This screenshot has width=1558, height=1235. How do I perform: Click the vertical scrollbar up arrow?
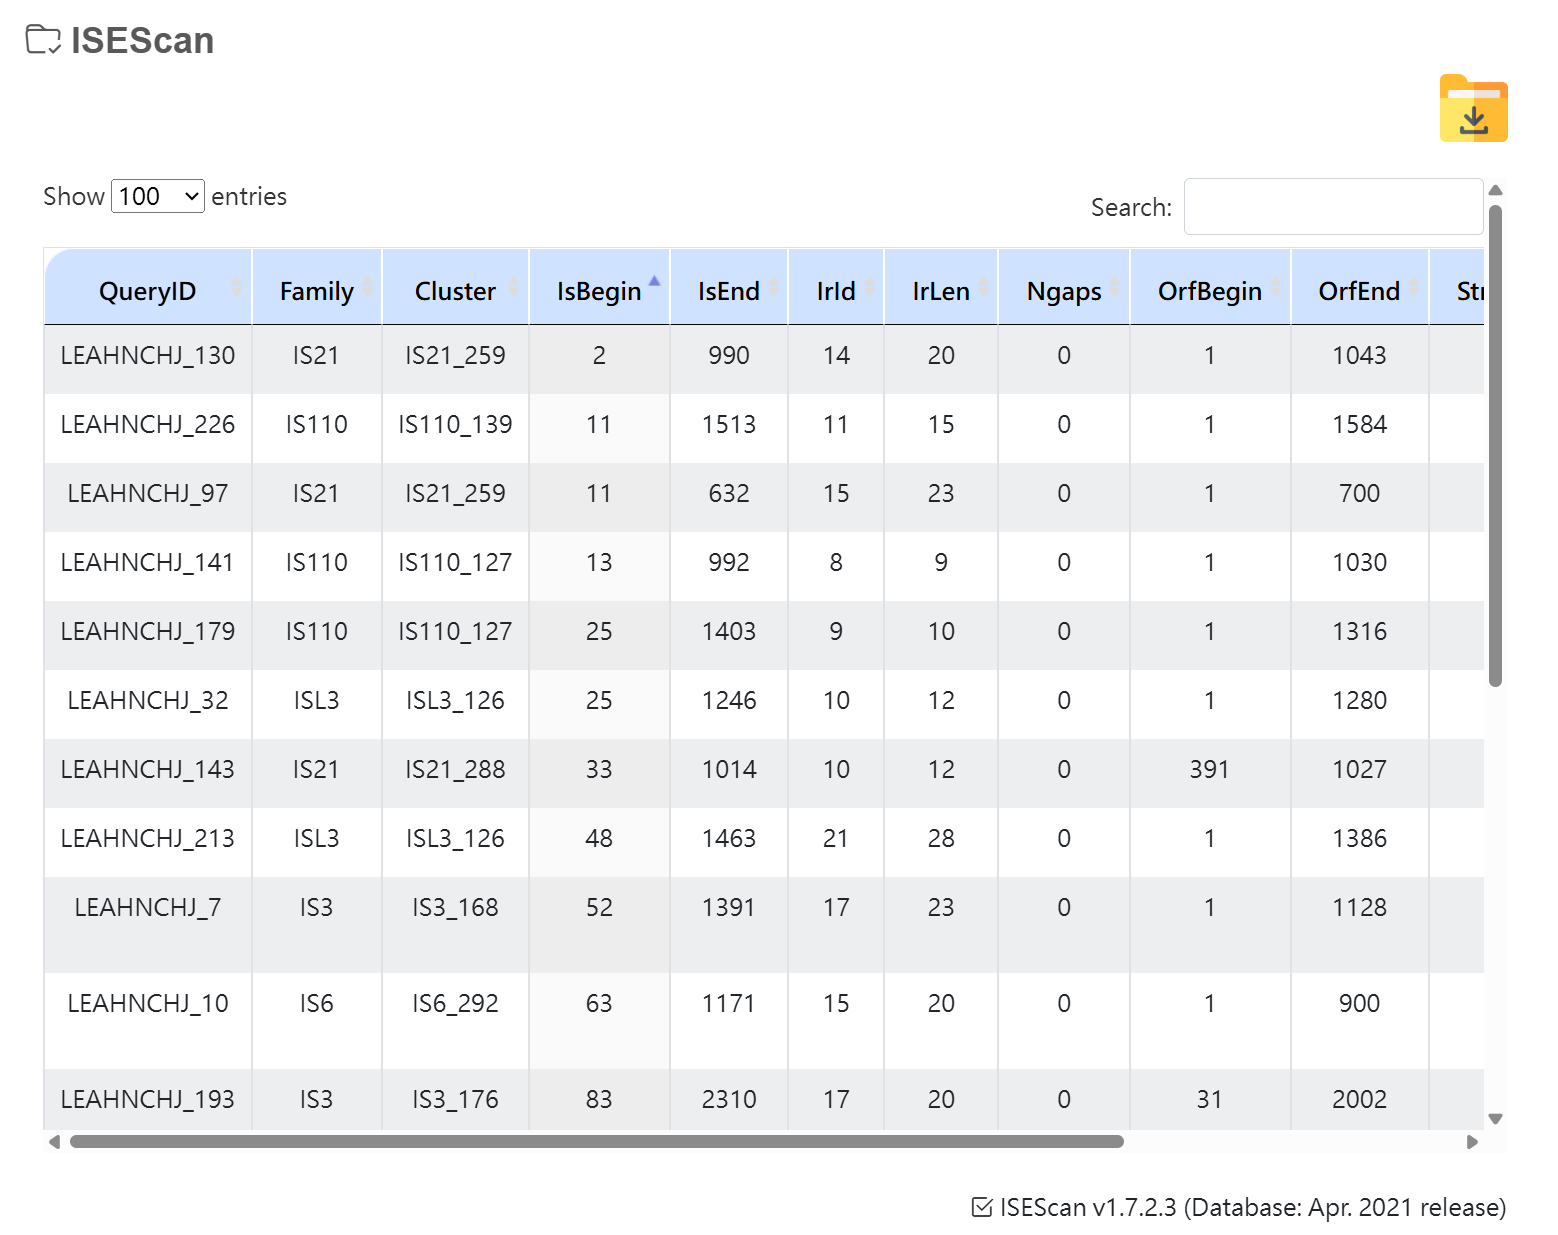point(1495,190)
